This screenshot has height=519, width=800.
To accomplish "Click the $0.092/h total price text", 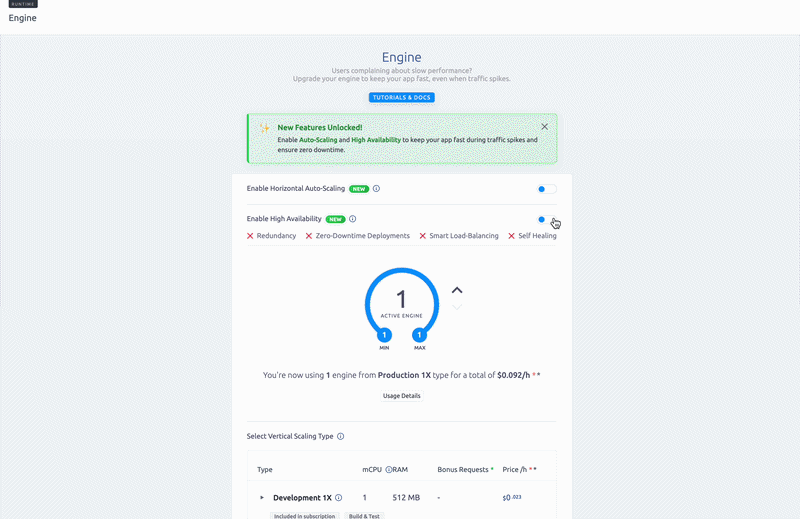I will [x=513, y=375].
